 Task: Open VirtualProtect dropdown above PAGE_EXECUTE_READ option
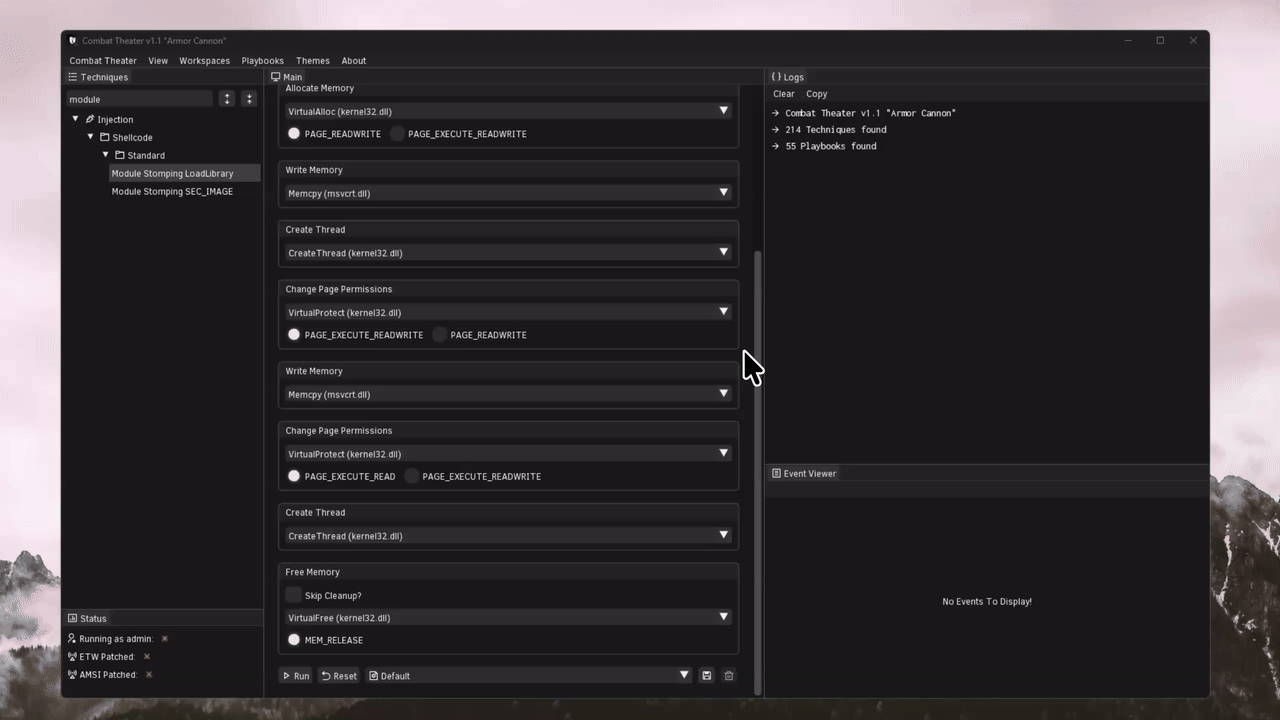coord(508,454)
